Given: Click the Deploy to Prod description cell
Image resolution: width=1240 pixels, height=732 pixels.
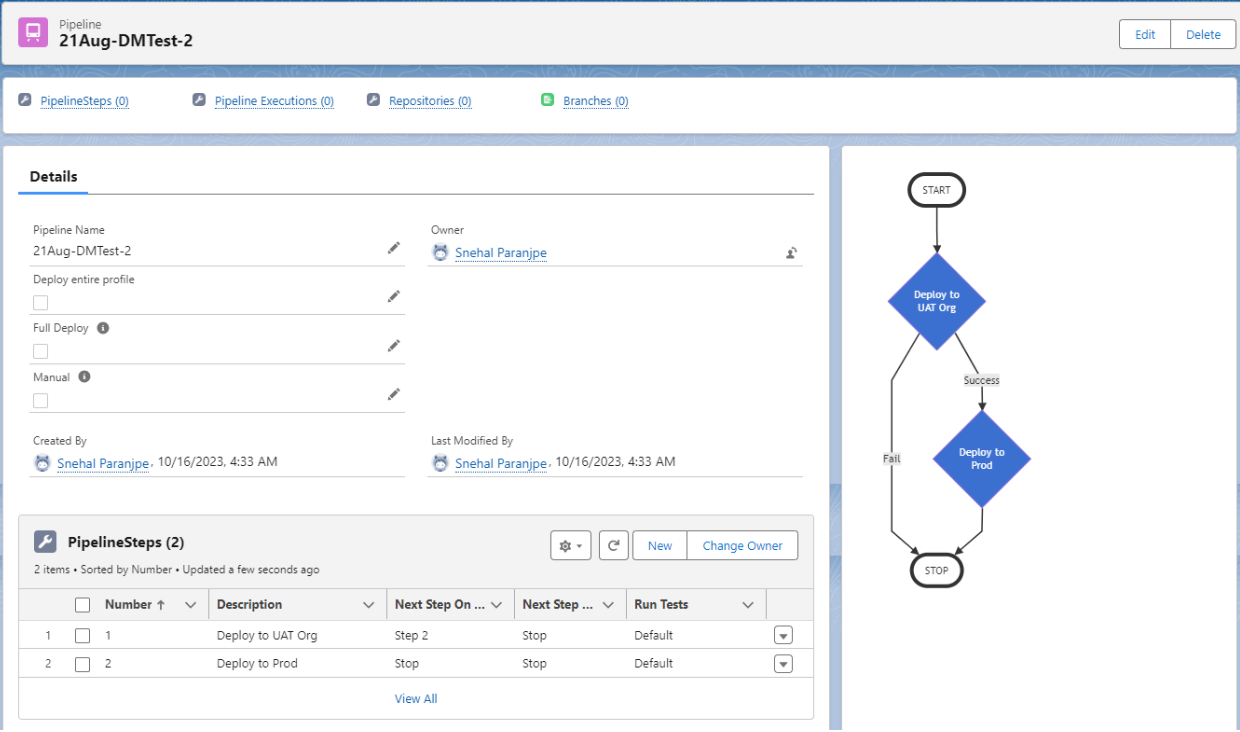Looking at the screenshot, I should pos(257,664).
